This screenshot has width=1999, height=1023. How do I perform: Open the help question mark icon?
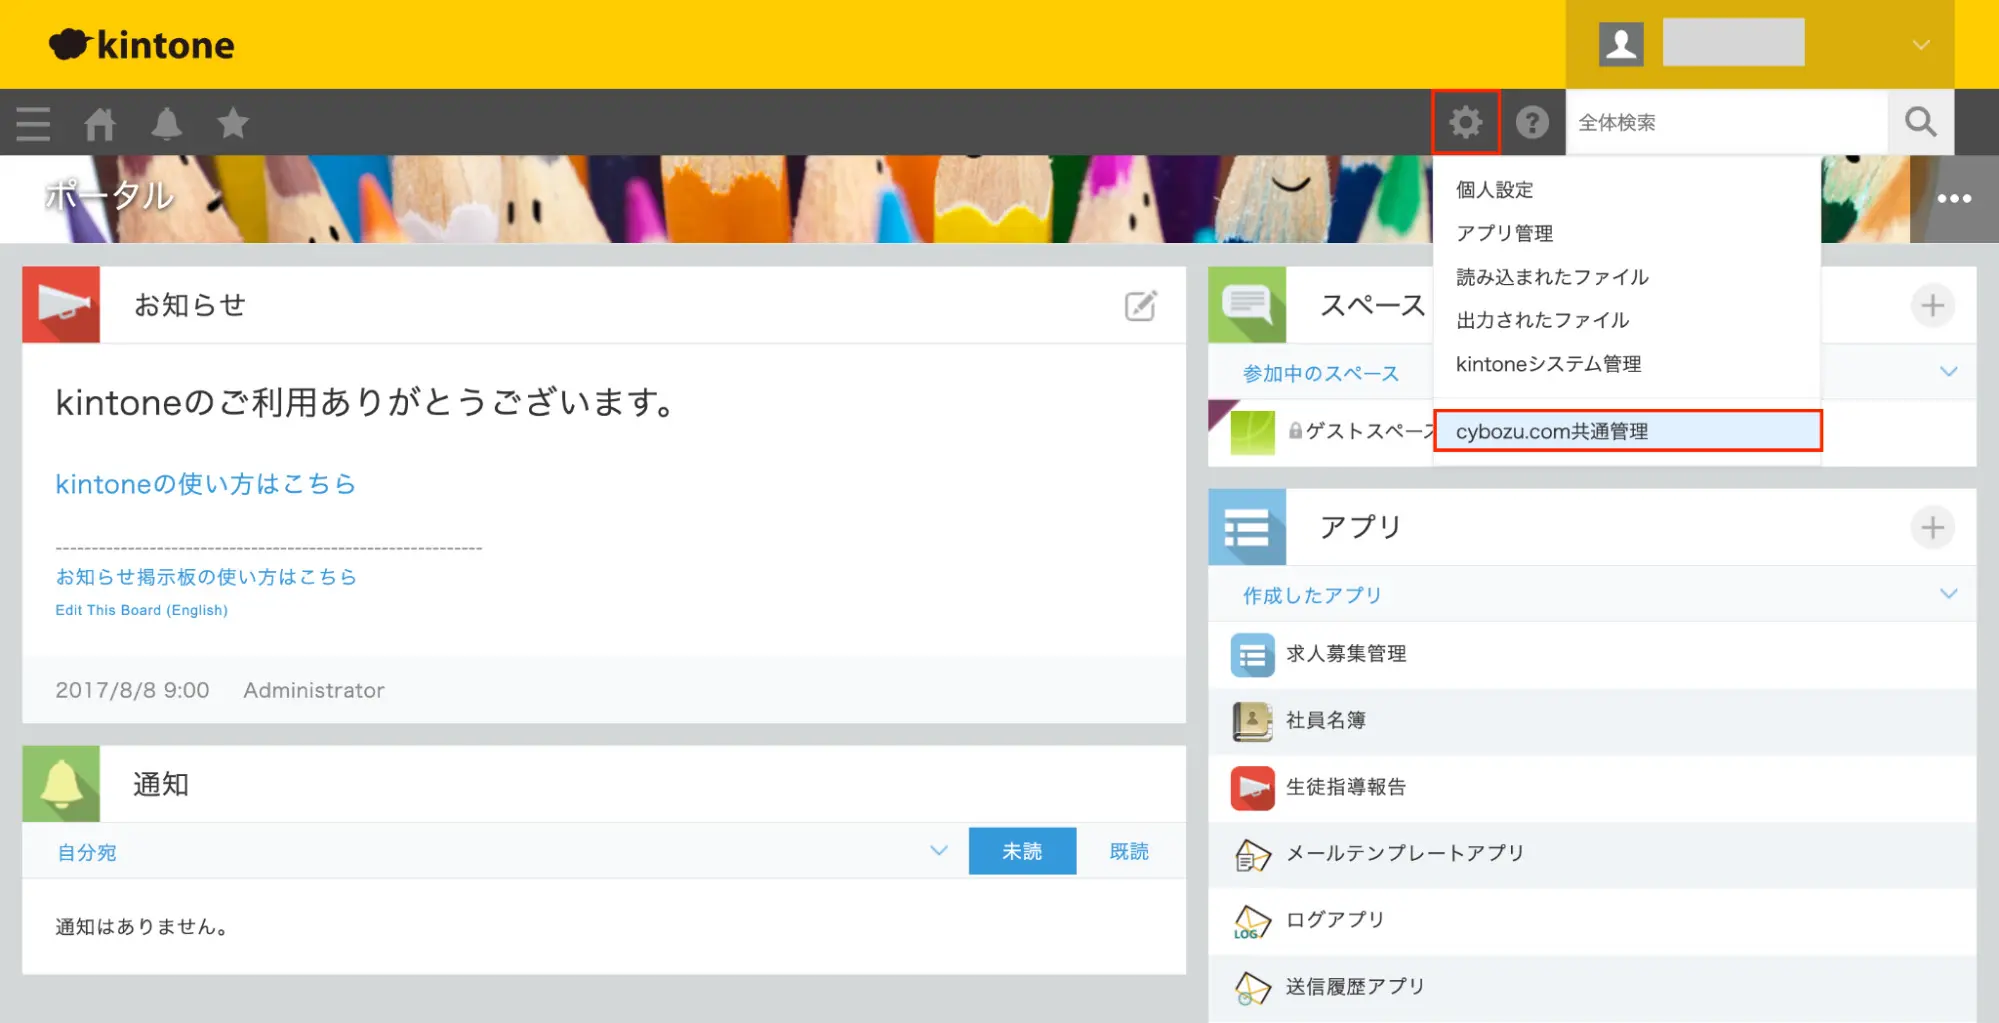click(1532, 122)
